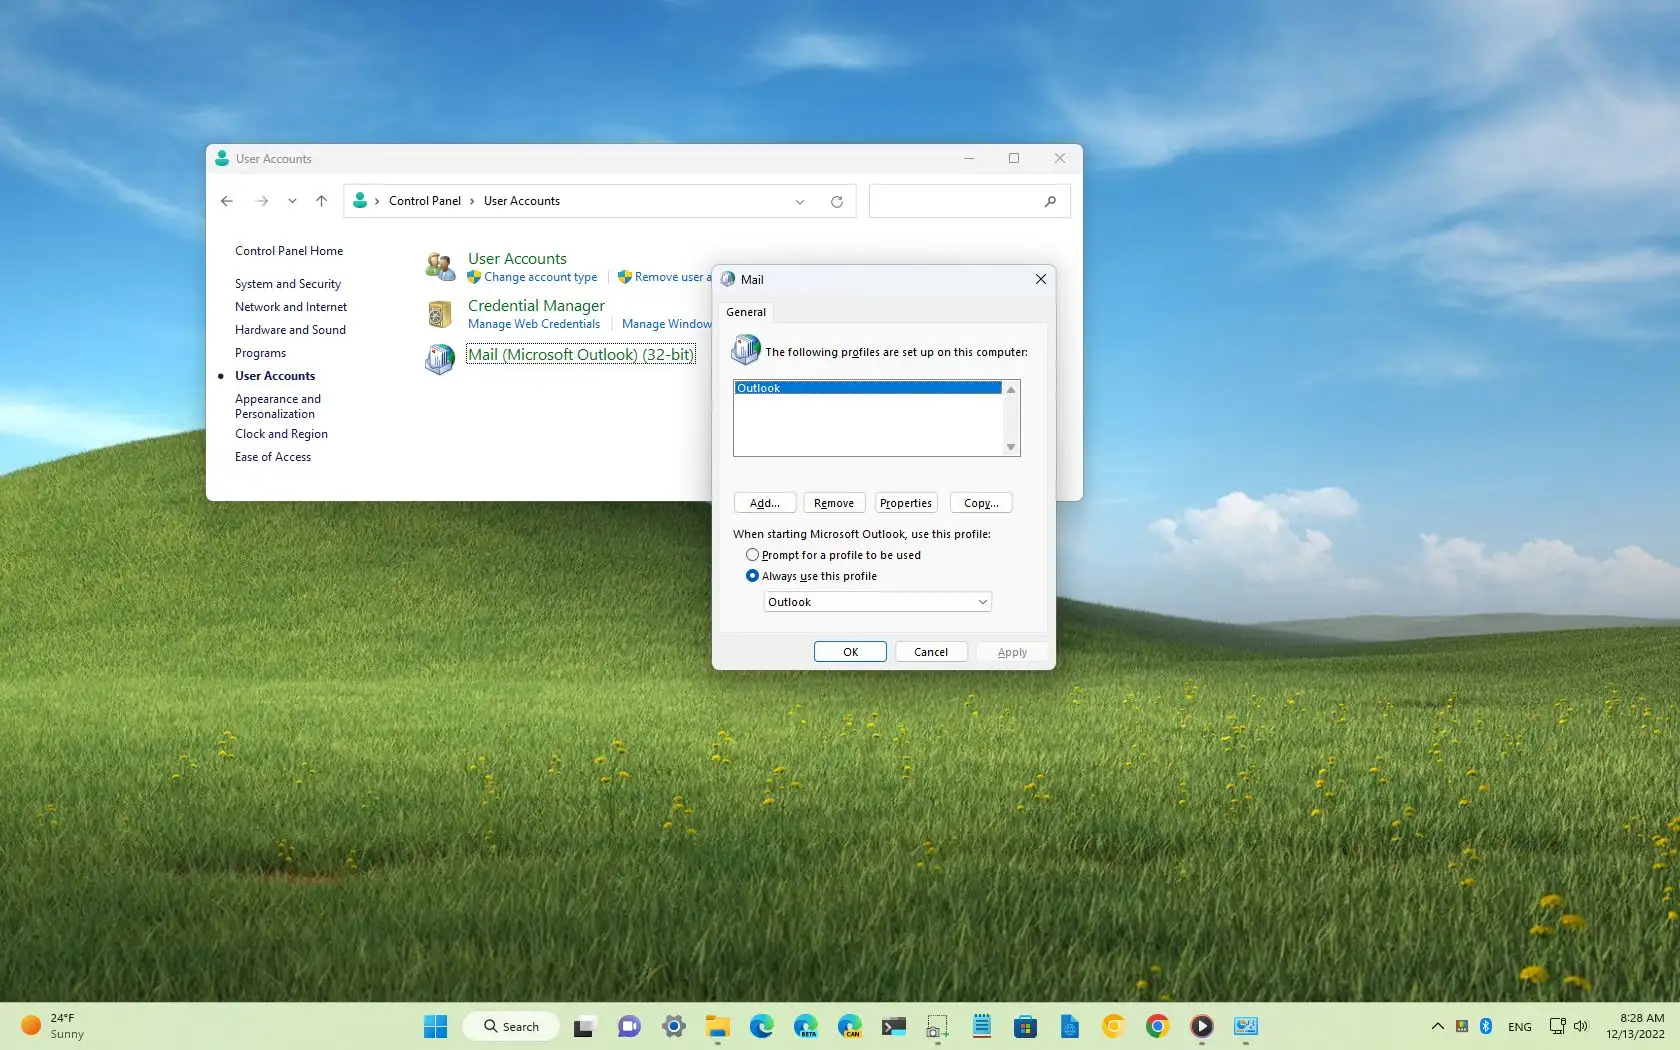The width and height of the screenshot is (1680, 1050).
Task: Click the Control Panel taskbar icon
Action: tap(1246, 1026)
